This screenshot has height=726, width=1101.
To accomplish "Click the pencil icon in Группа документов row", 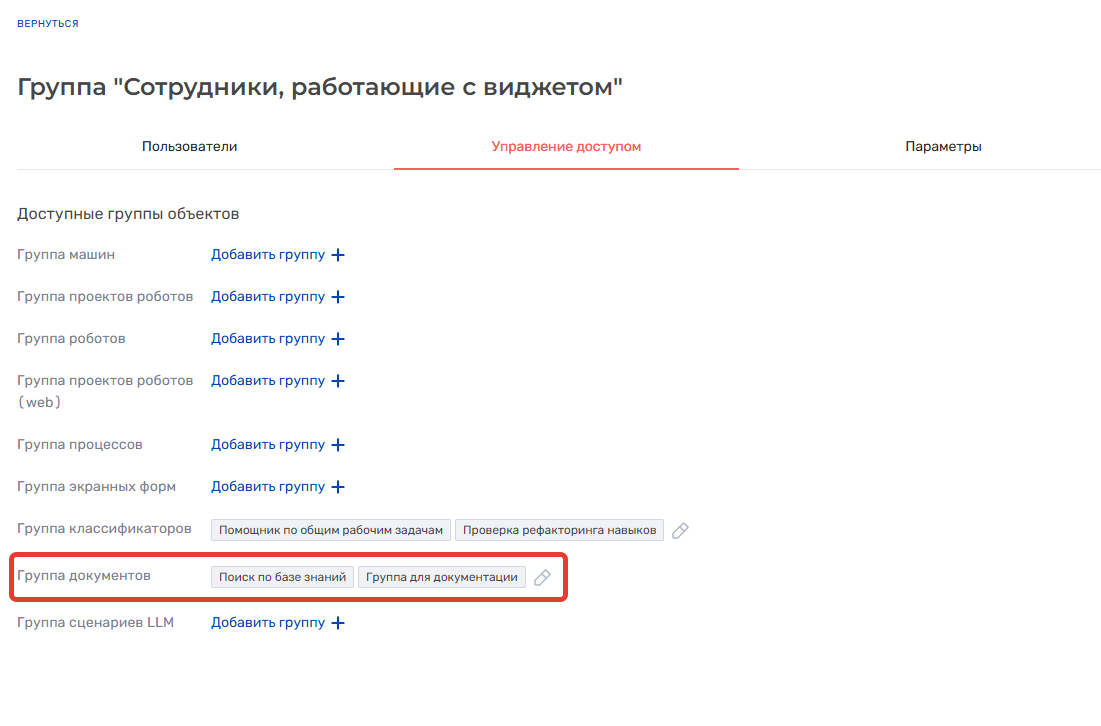I will [542, 578].
